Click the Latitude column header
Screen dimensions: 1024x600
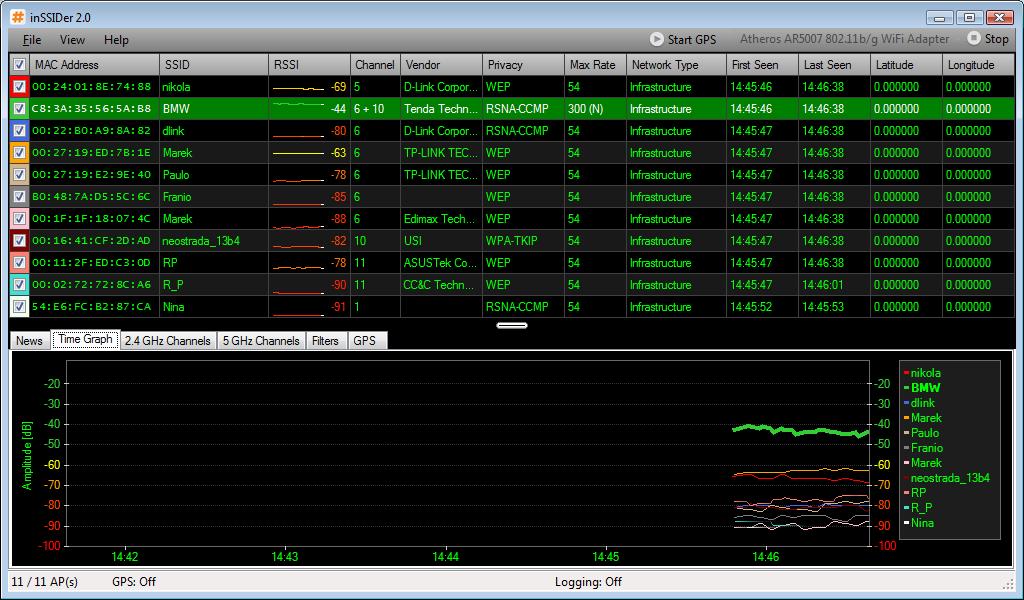point(906,65)
